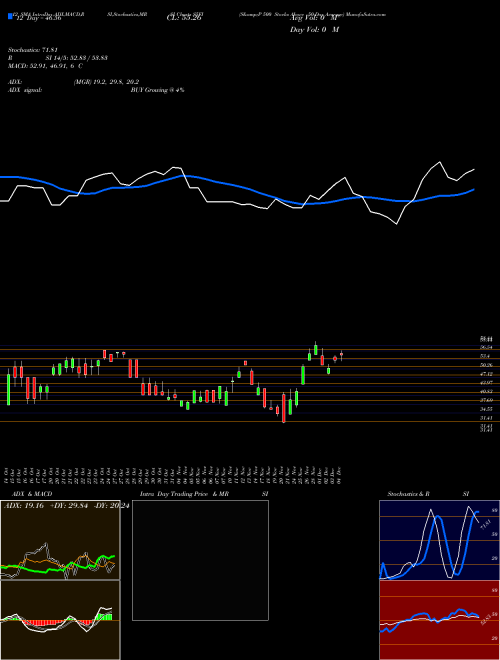Click the 'SI 14/3: 52.83 / 53.83' value
Screen dimensions: 500x660
point(77,58)
